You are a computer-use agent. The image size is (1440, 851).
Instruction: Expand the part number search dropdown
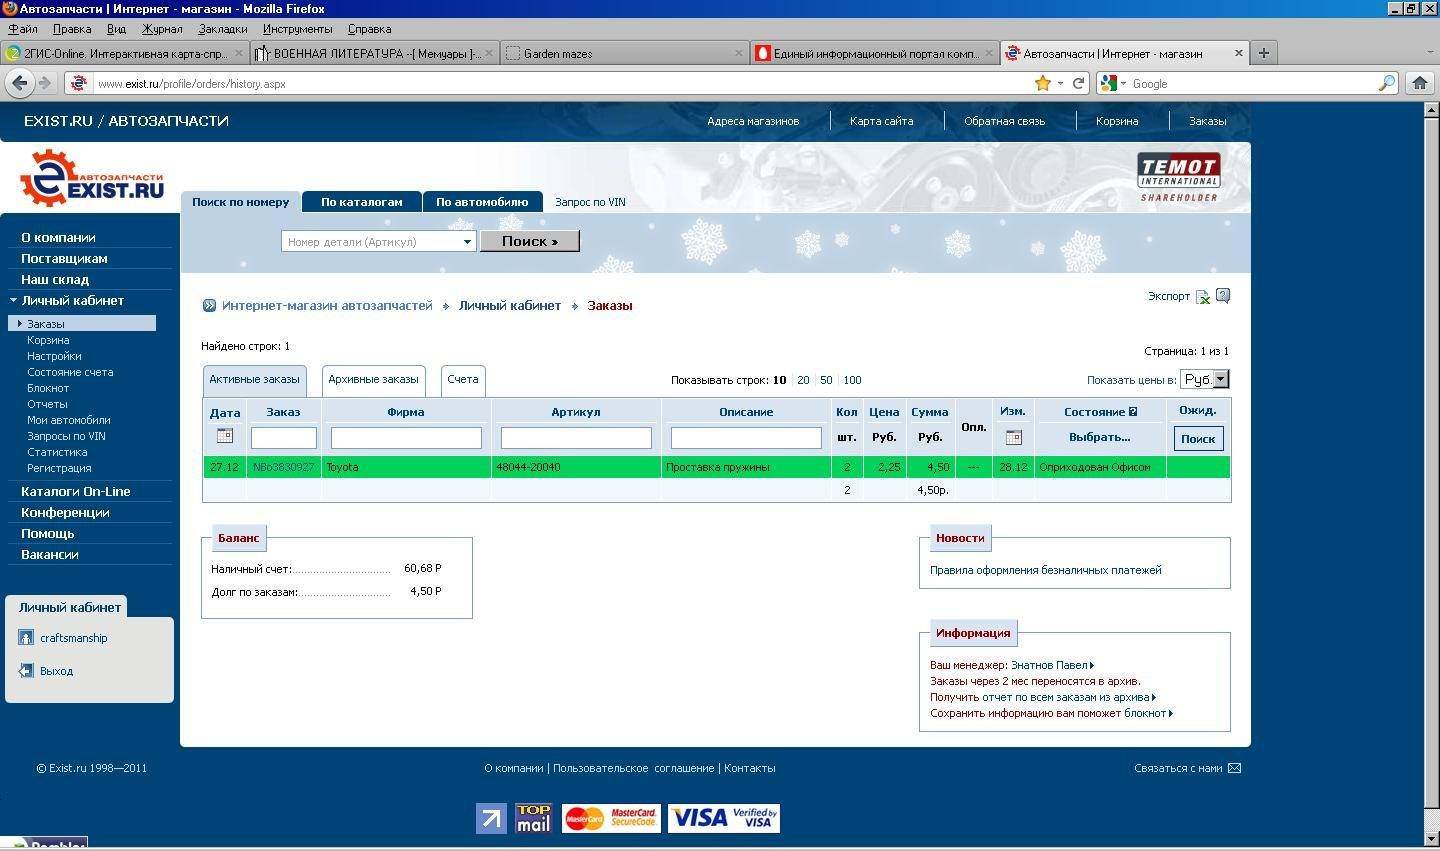pyautogui.click(x=467, y=242)
